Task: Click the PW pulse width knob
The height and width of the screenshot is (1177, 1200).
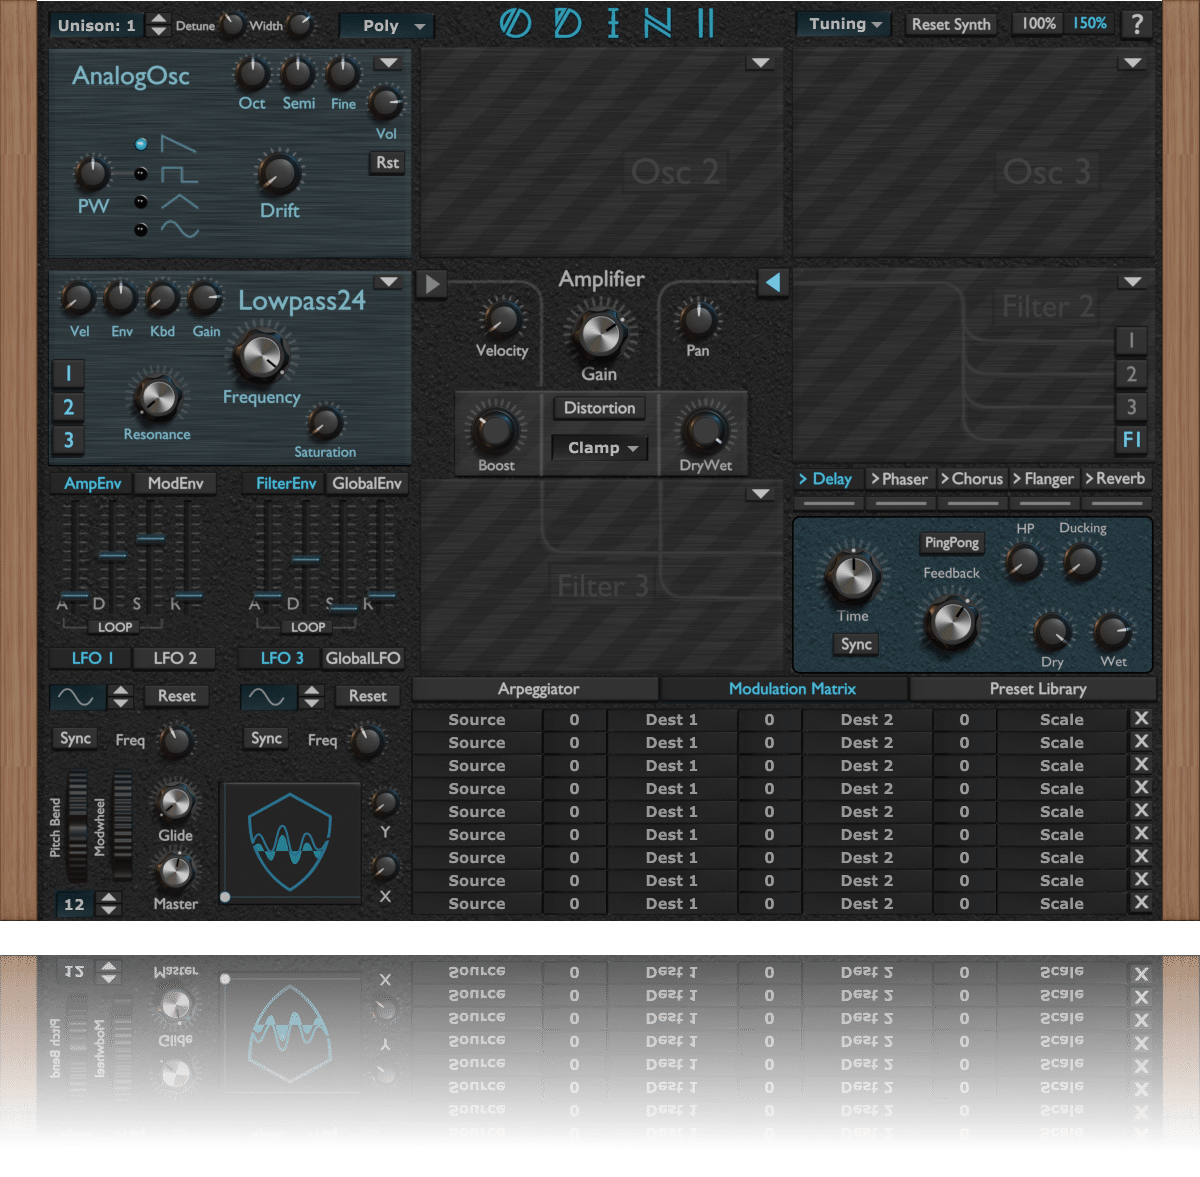Action: 92,174
